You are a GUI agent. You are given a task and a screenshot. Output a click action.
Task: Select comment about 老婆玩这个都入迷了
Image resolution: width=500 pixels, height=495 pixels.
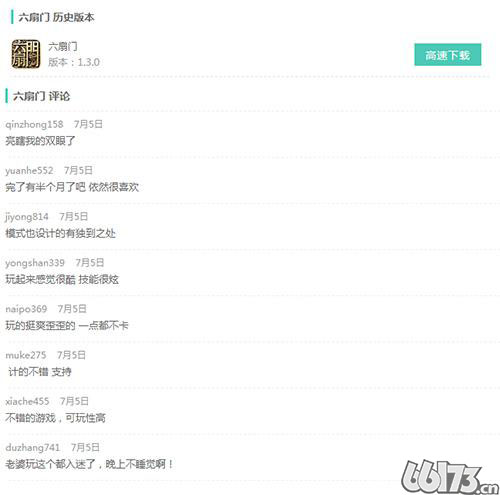coord(89,464)
